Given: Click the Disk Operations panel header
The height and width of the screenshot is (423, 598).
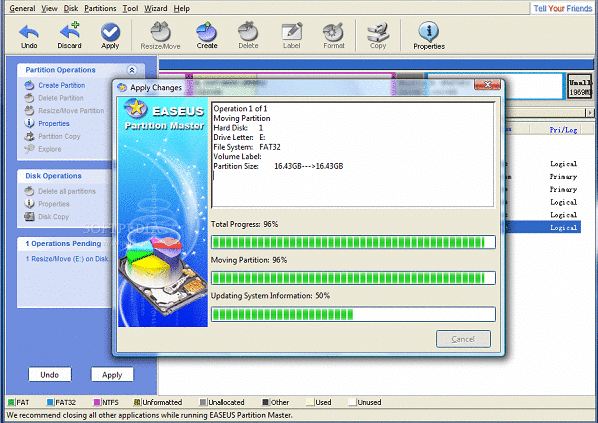Looking at the screenshot, I should pos(53,176).
